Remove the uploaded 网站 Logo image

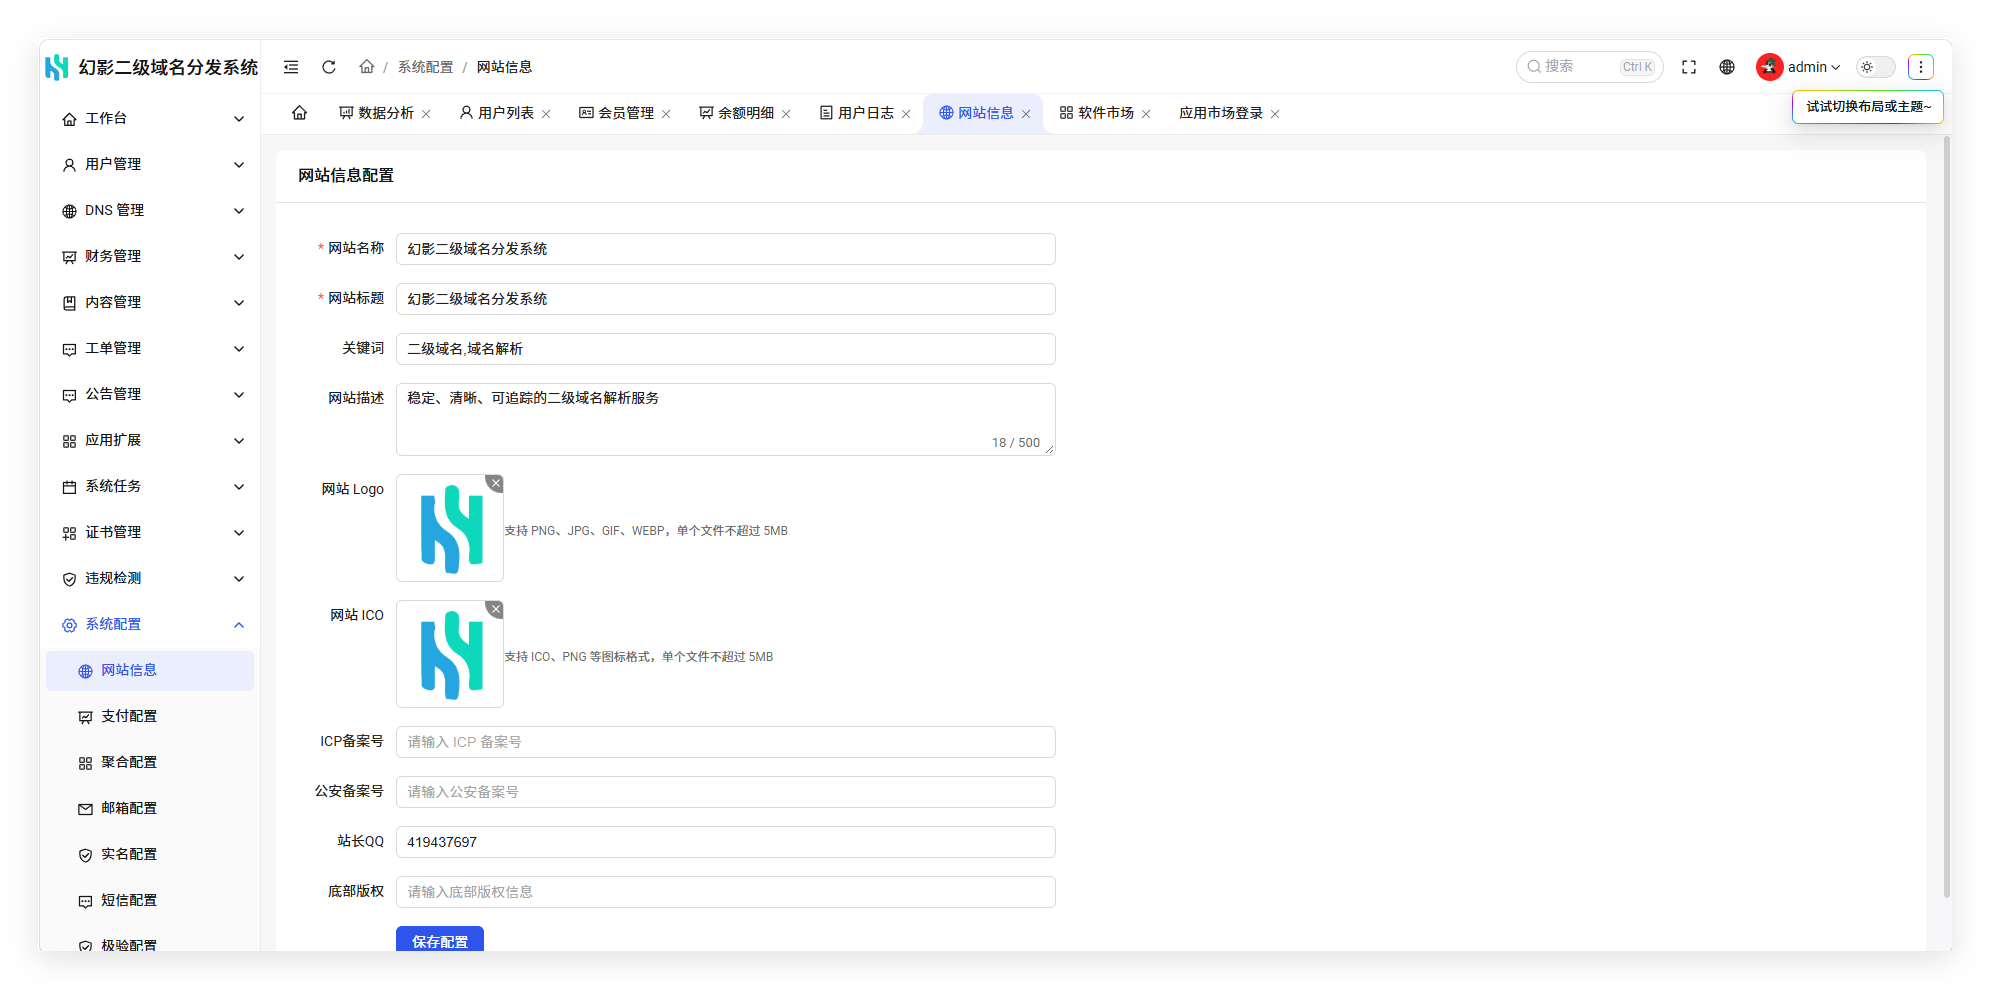[x=495, y=483]
